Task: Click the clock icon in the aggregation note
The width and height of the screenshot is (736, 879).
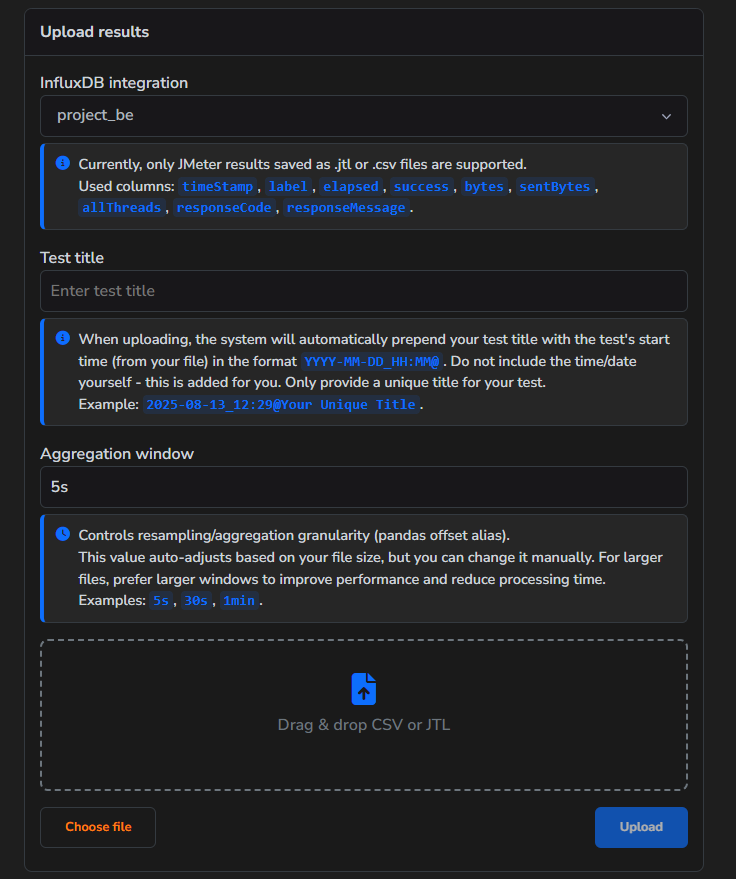Action: point(62,534)
